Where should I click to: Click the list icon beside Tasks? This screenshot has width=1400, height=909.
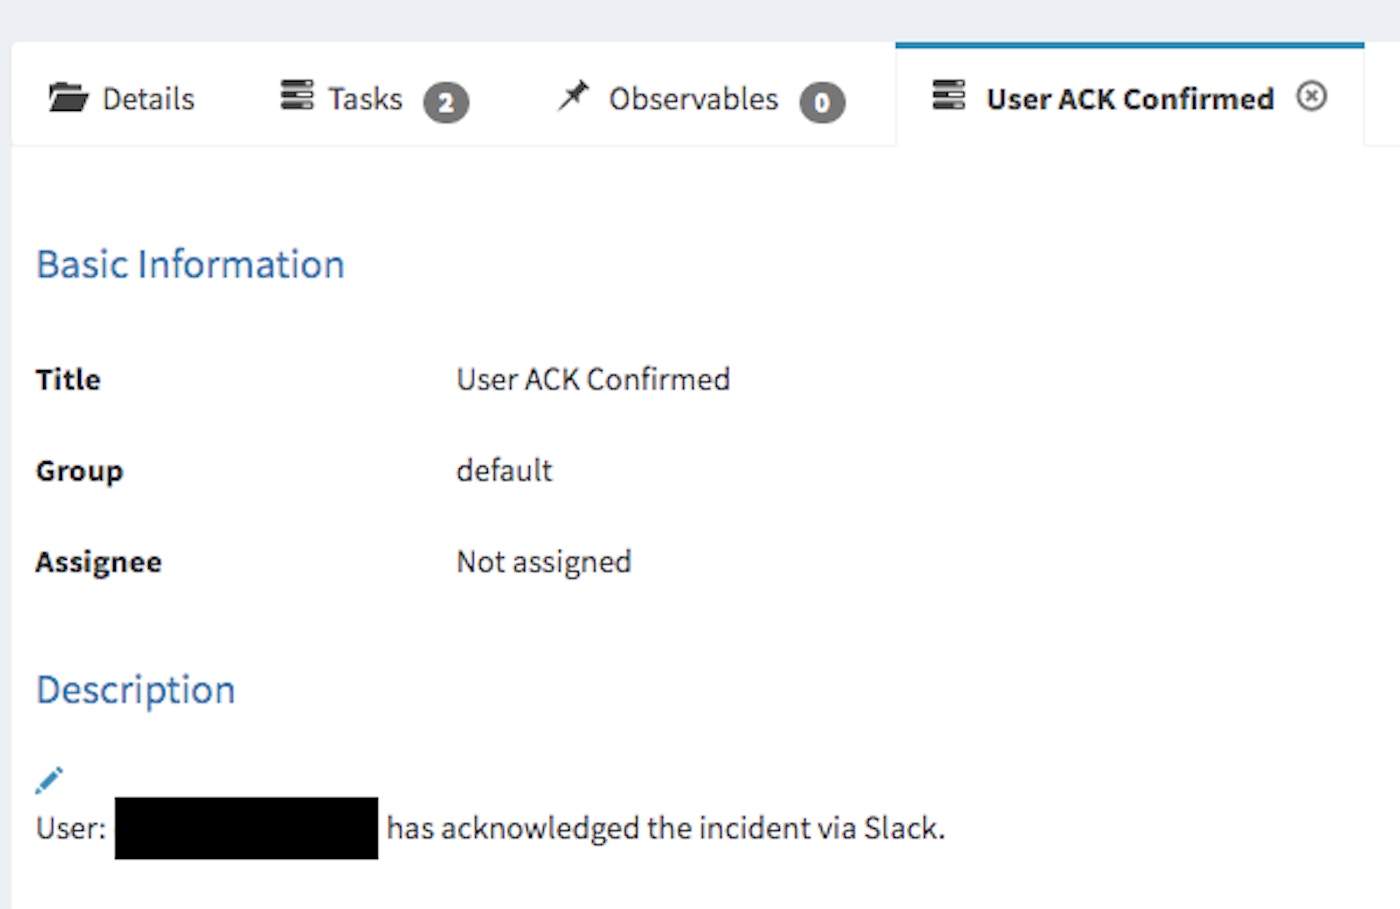pyautogui.click(x=297, y=95)
